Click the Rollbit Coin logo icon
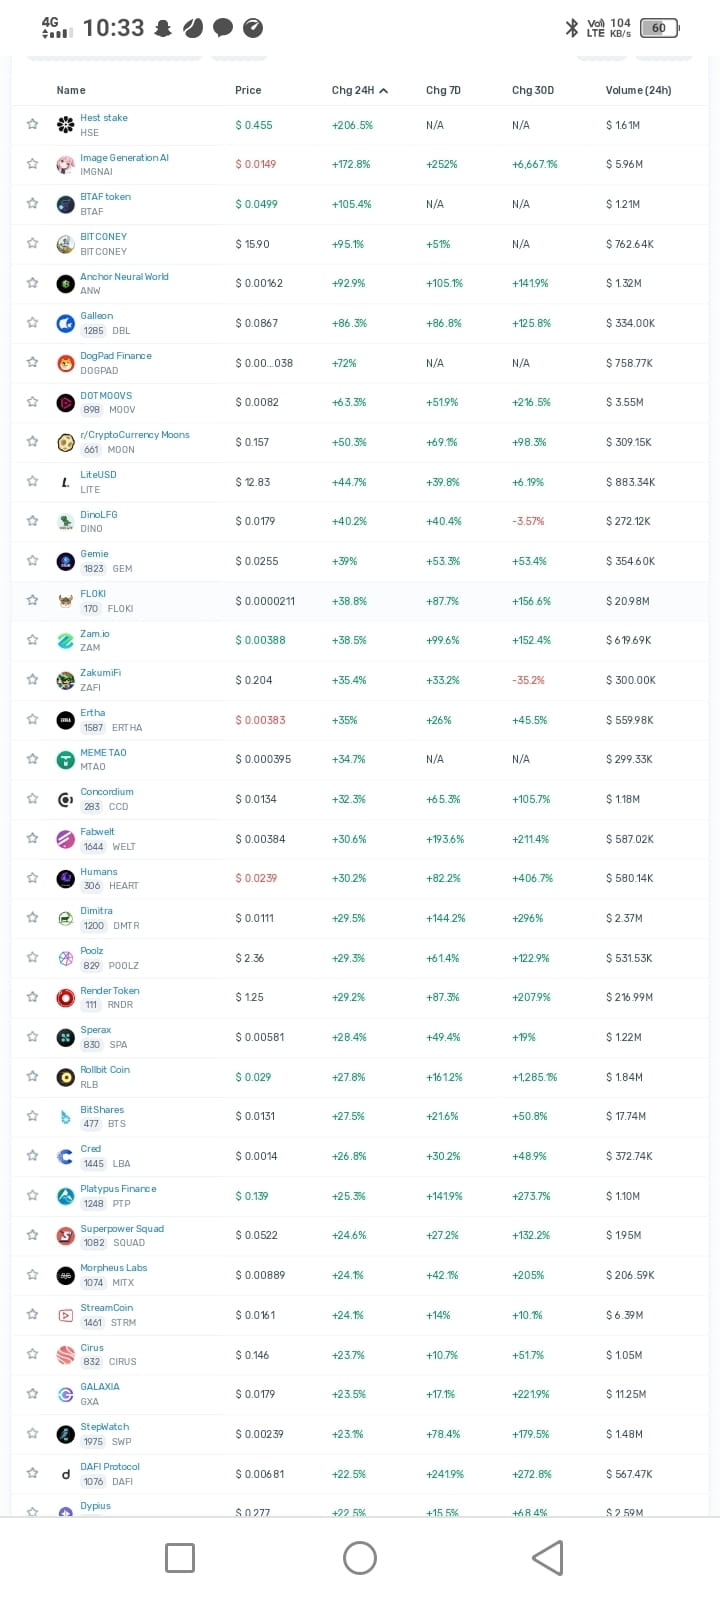720x1600 pixels. coord(65,1076)
